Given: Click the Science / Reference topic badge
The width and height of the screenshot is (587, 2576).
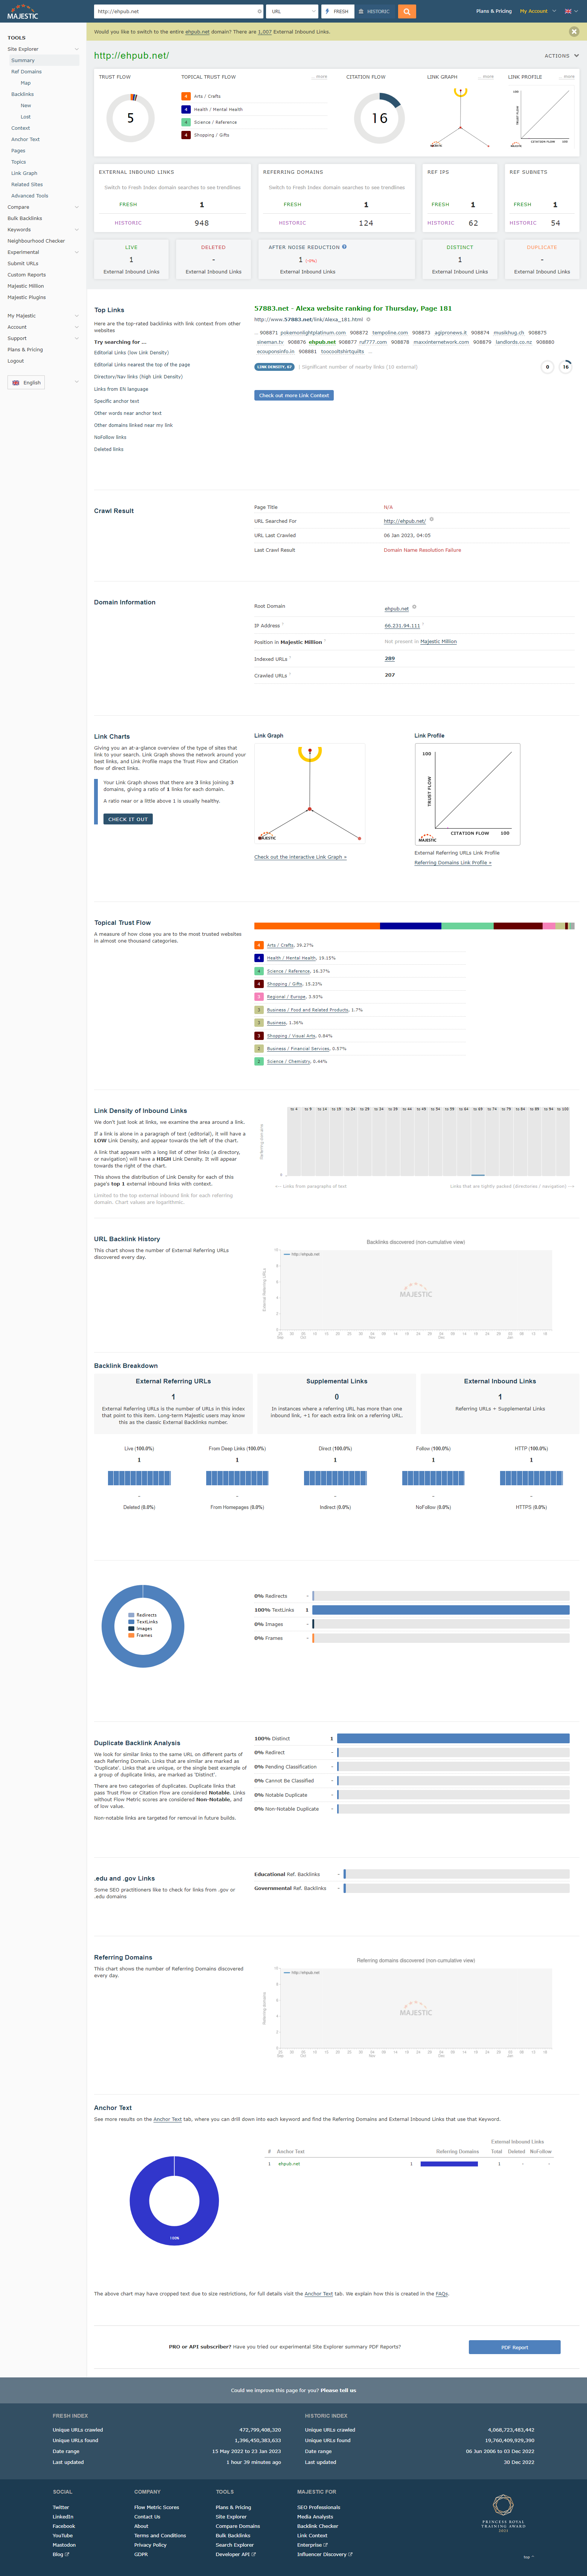Looking at the screenshot, I should (x=186, y=122).
